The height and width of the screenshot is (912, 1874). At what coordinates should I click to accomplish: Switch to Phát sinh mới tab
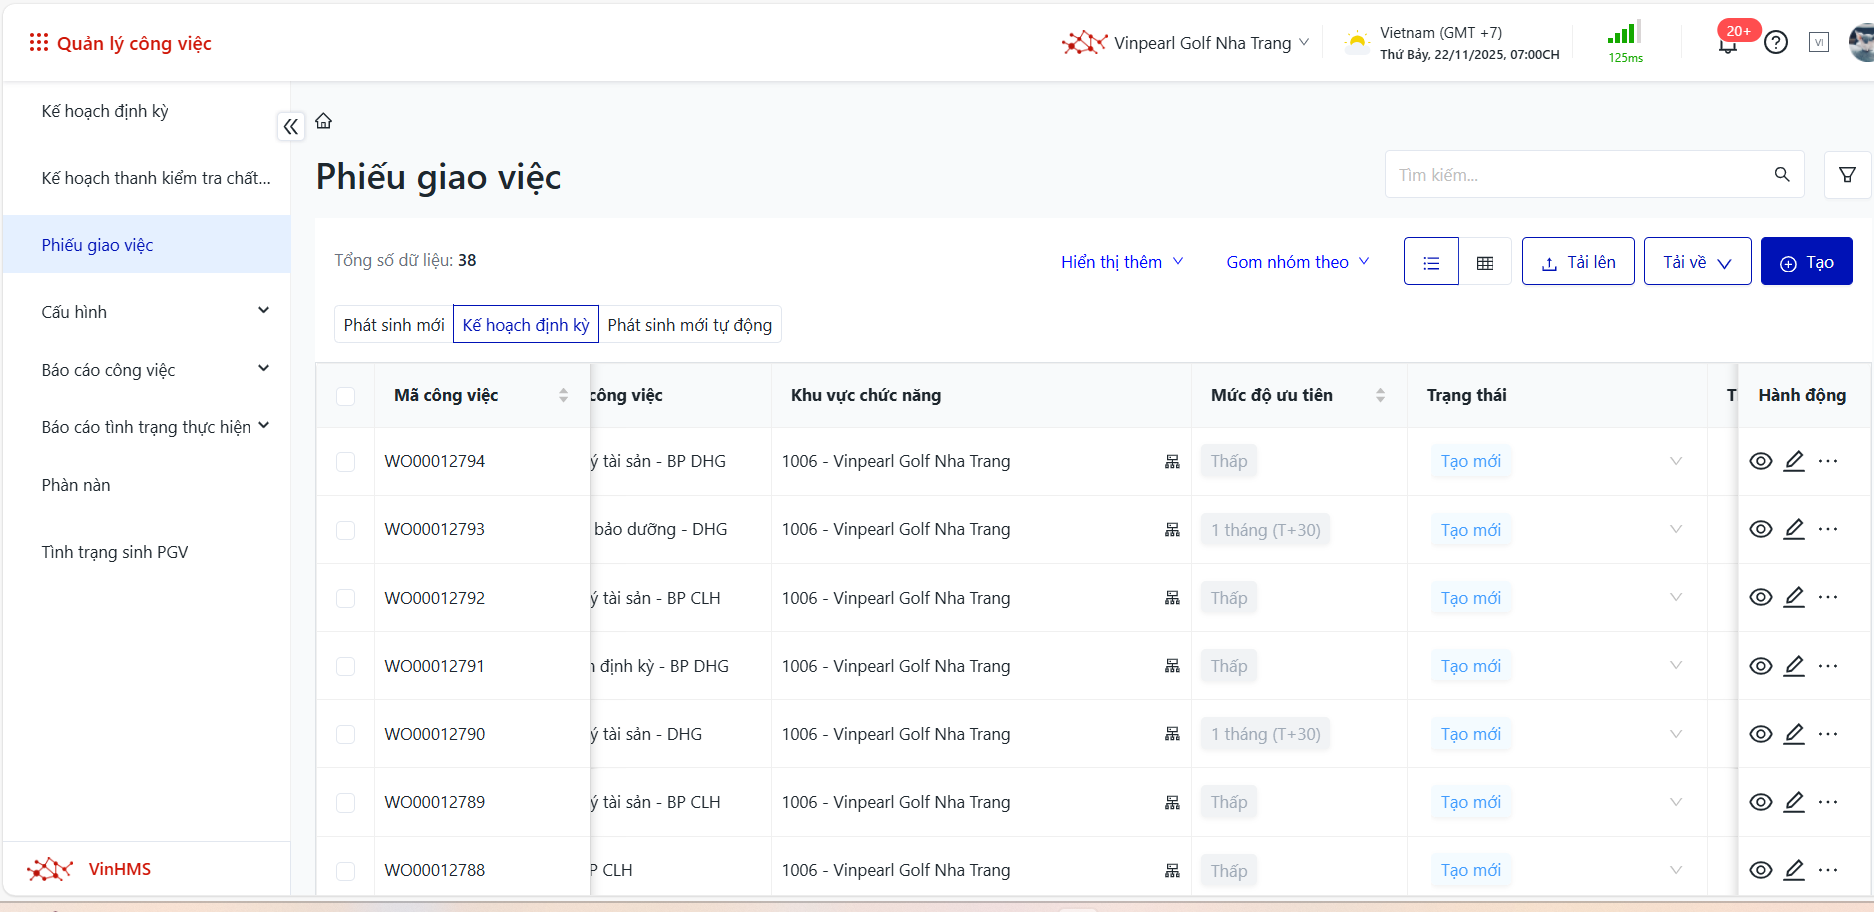[x=394, y=325]
